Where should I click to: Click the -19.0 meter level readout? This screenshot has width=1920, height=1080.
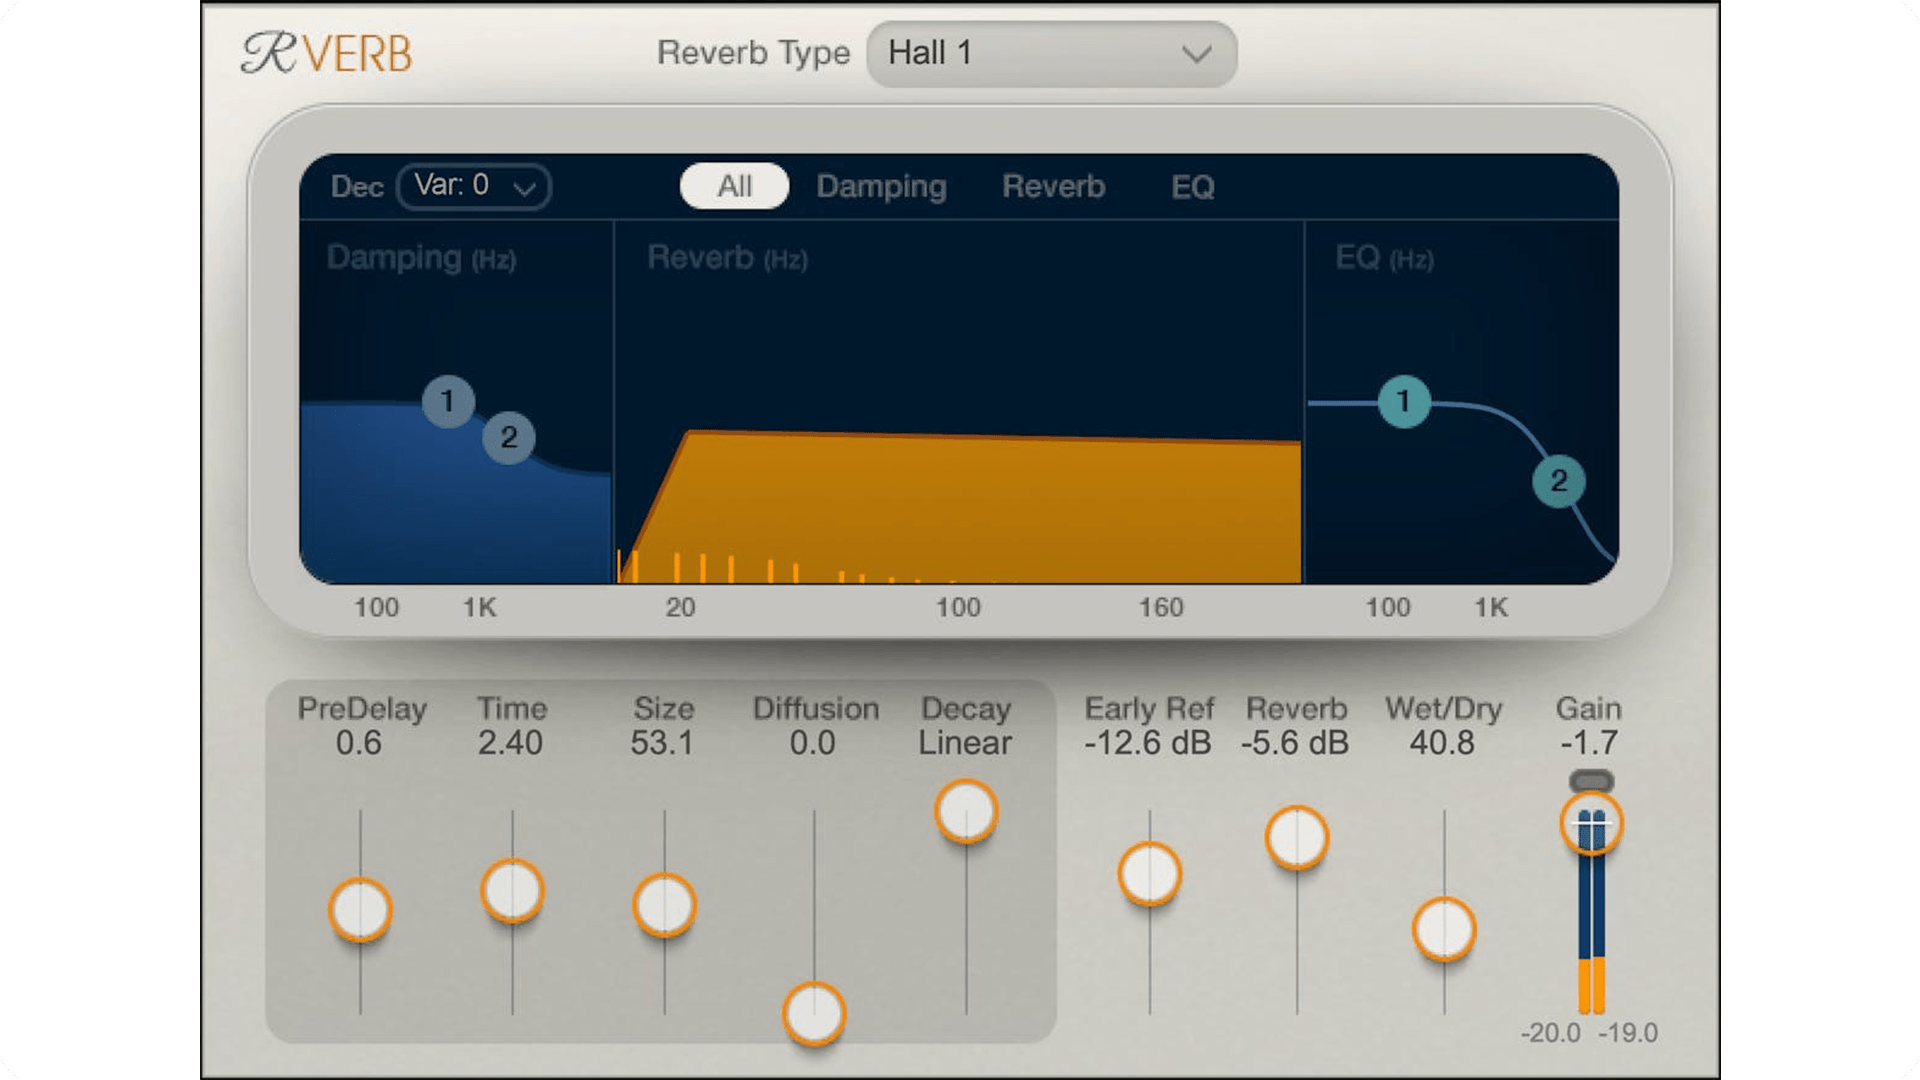tap(1628, 1033)
